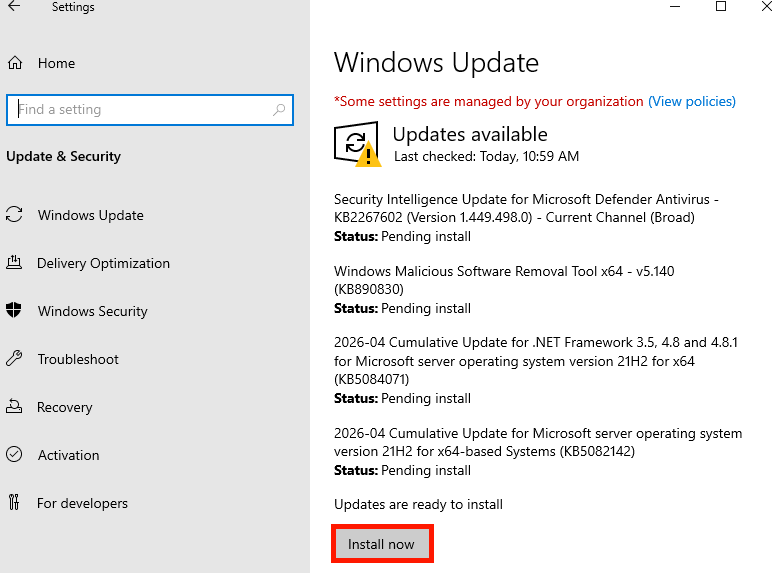Maximize the Settings window
Image resolution: width=781 pixels, height=573 pixels.
721,6
